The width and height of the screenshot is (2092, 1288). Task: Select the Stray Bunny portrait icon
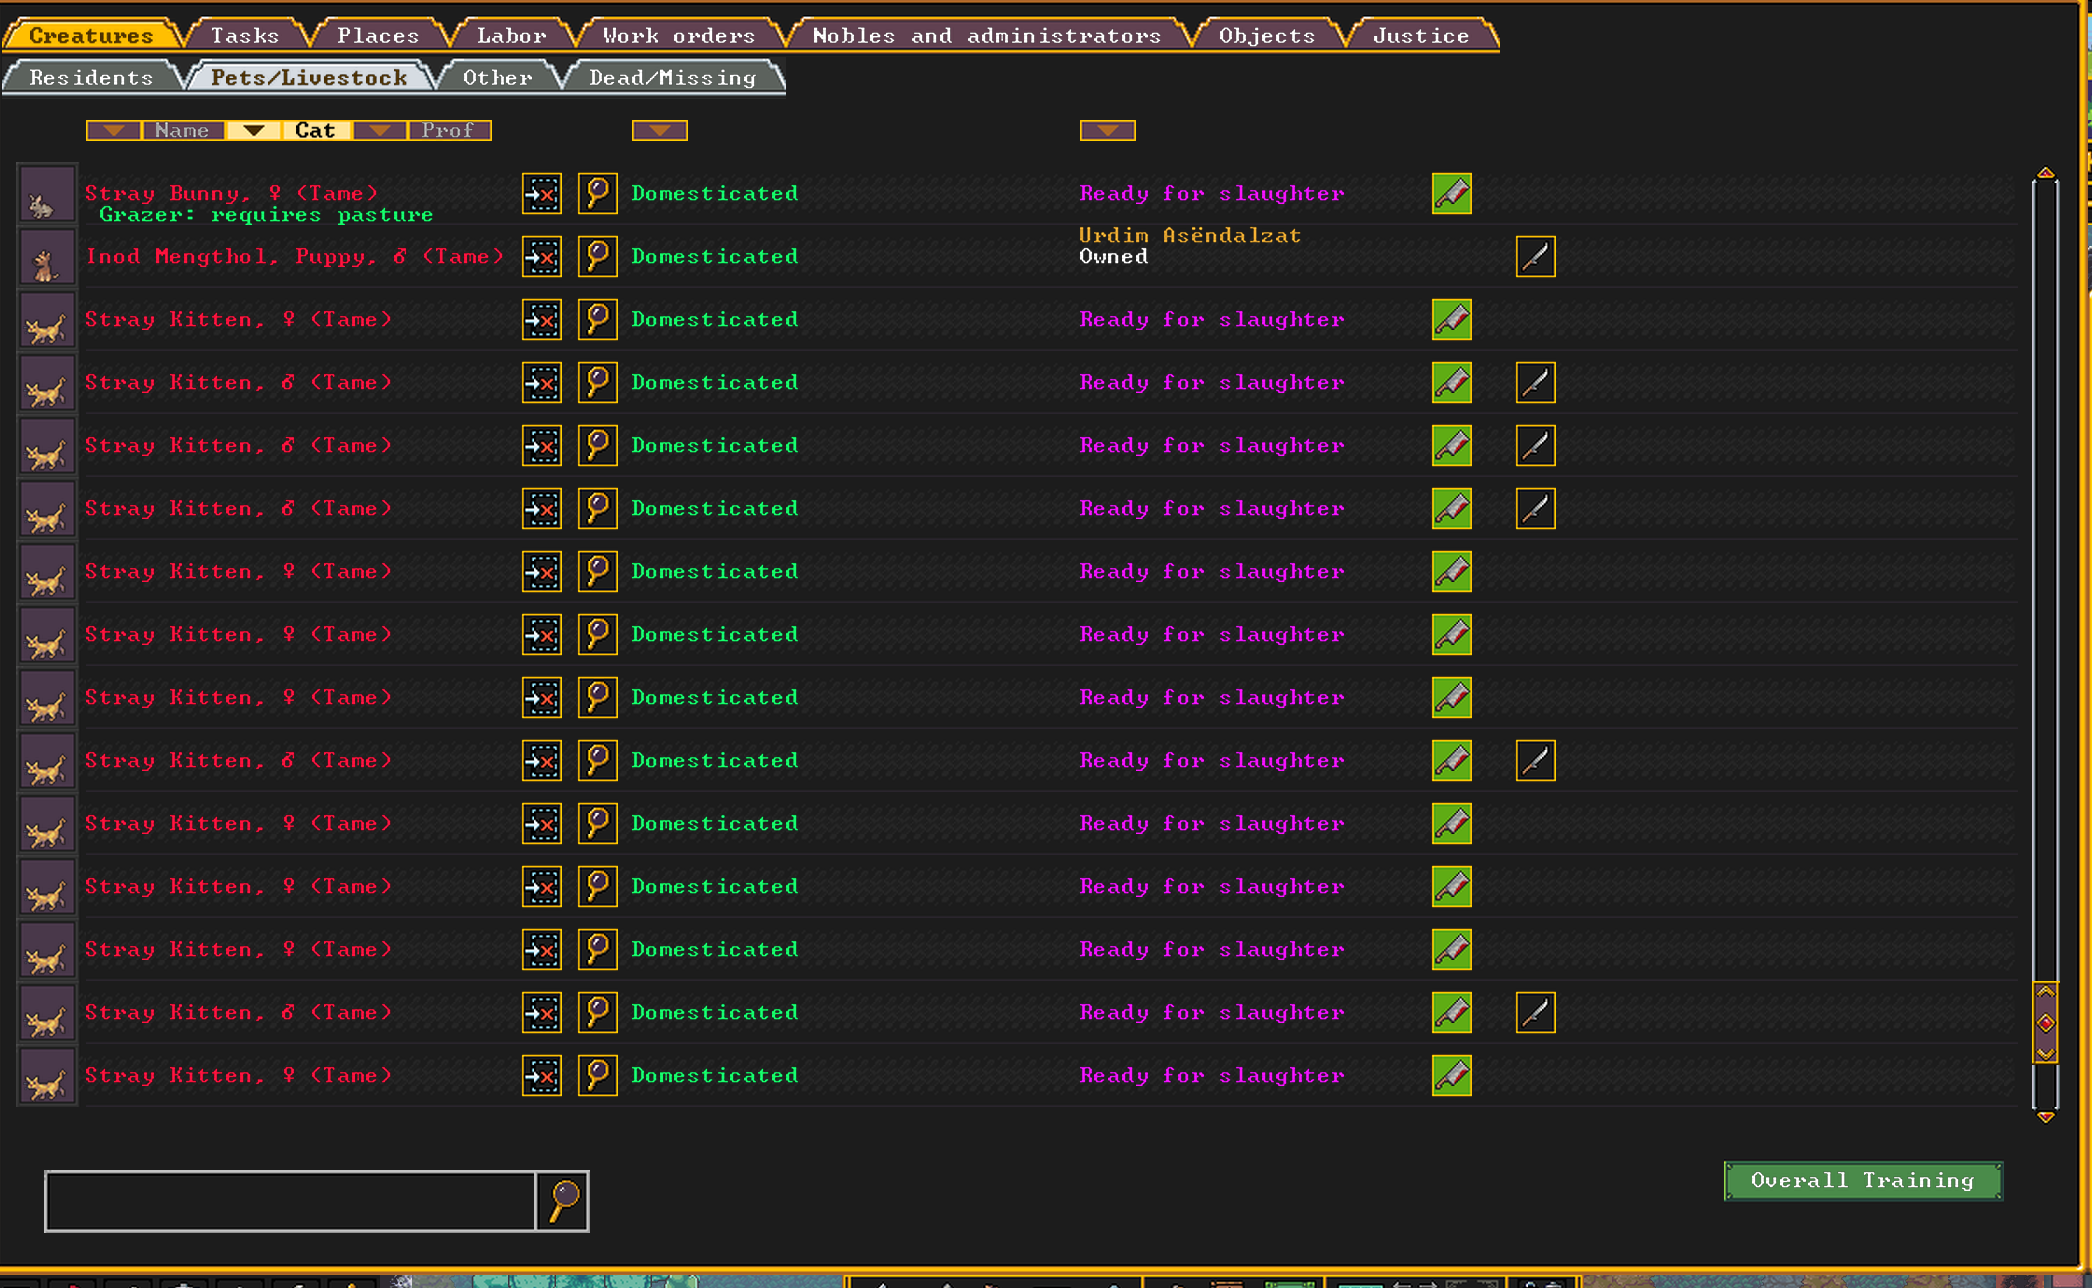pyautogui.click(x=46, y=194)
